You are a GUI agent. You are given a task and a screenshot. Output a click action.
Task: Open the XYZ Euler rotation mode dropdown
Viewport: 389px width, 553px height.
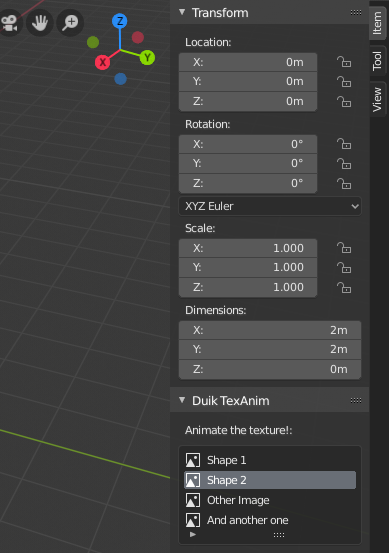[270, 206]
